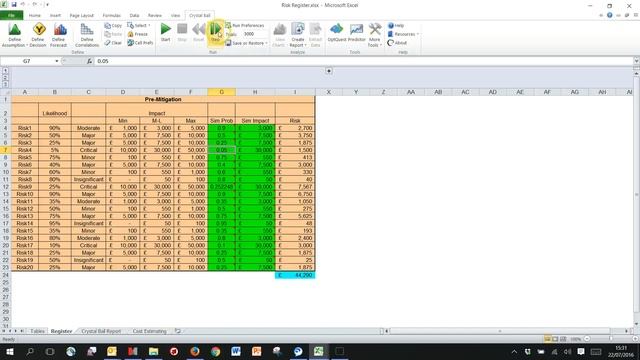Start the simulation with green play button
Viewport: 640px width, 360px height.
click(x=165, y=32)
